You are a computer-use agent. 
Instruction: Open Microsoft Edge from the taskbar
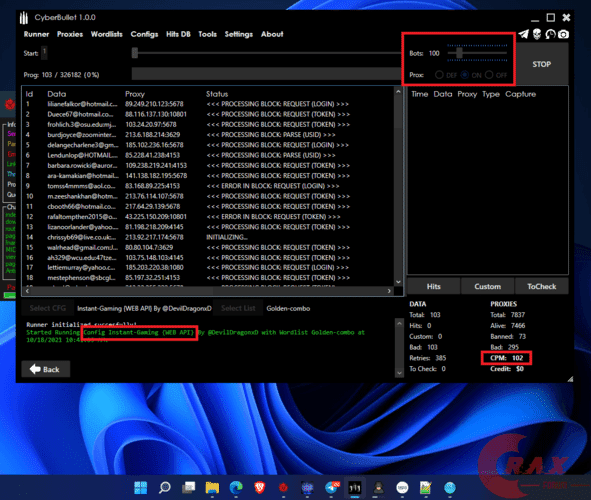pyautogui.click(x=236, y=488)
